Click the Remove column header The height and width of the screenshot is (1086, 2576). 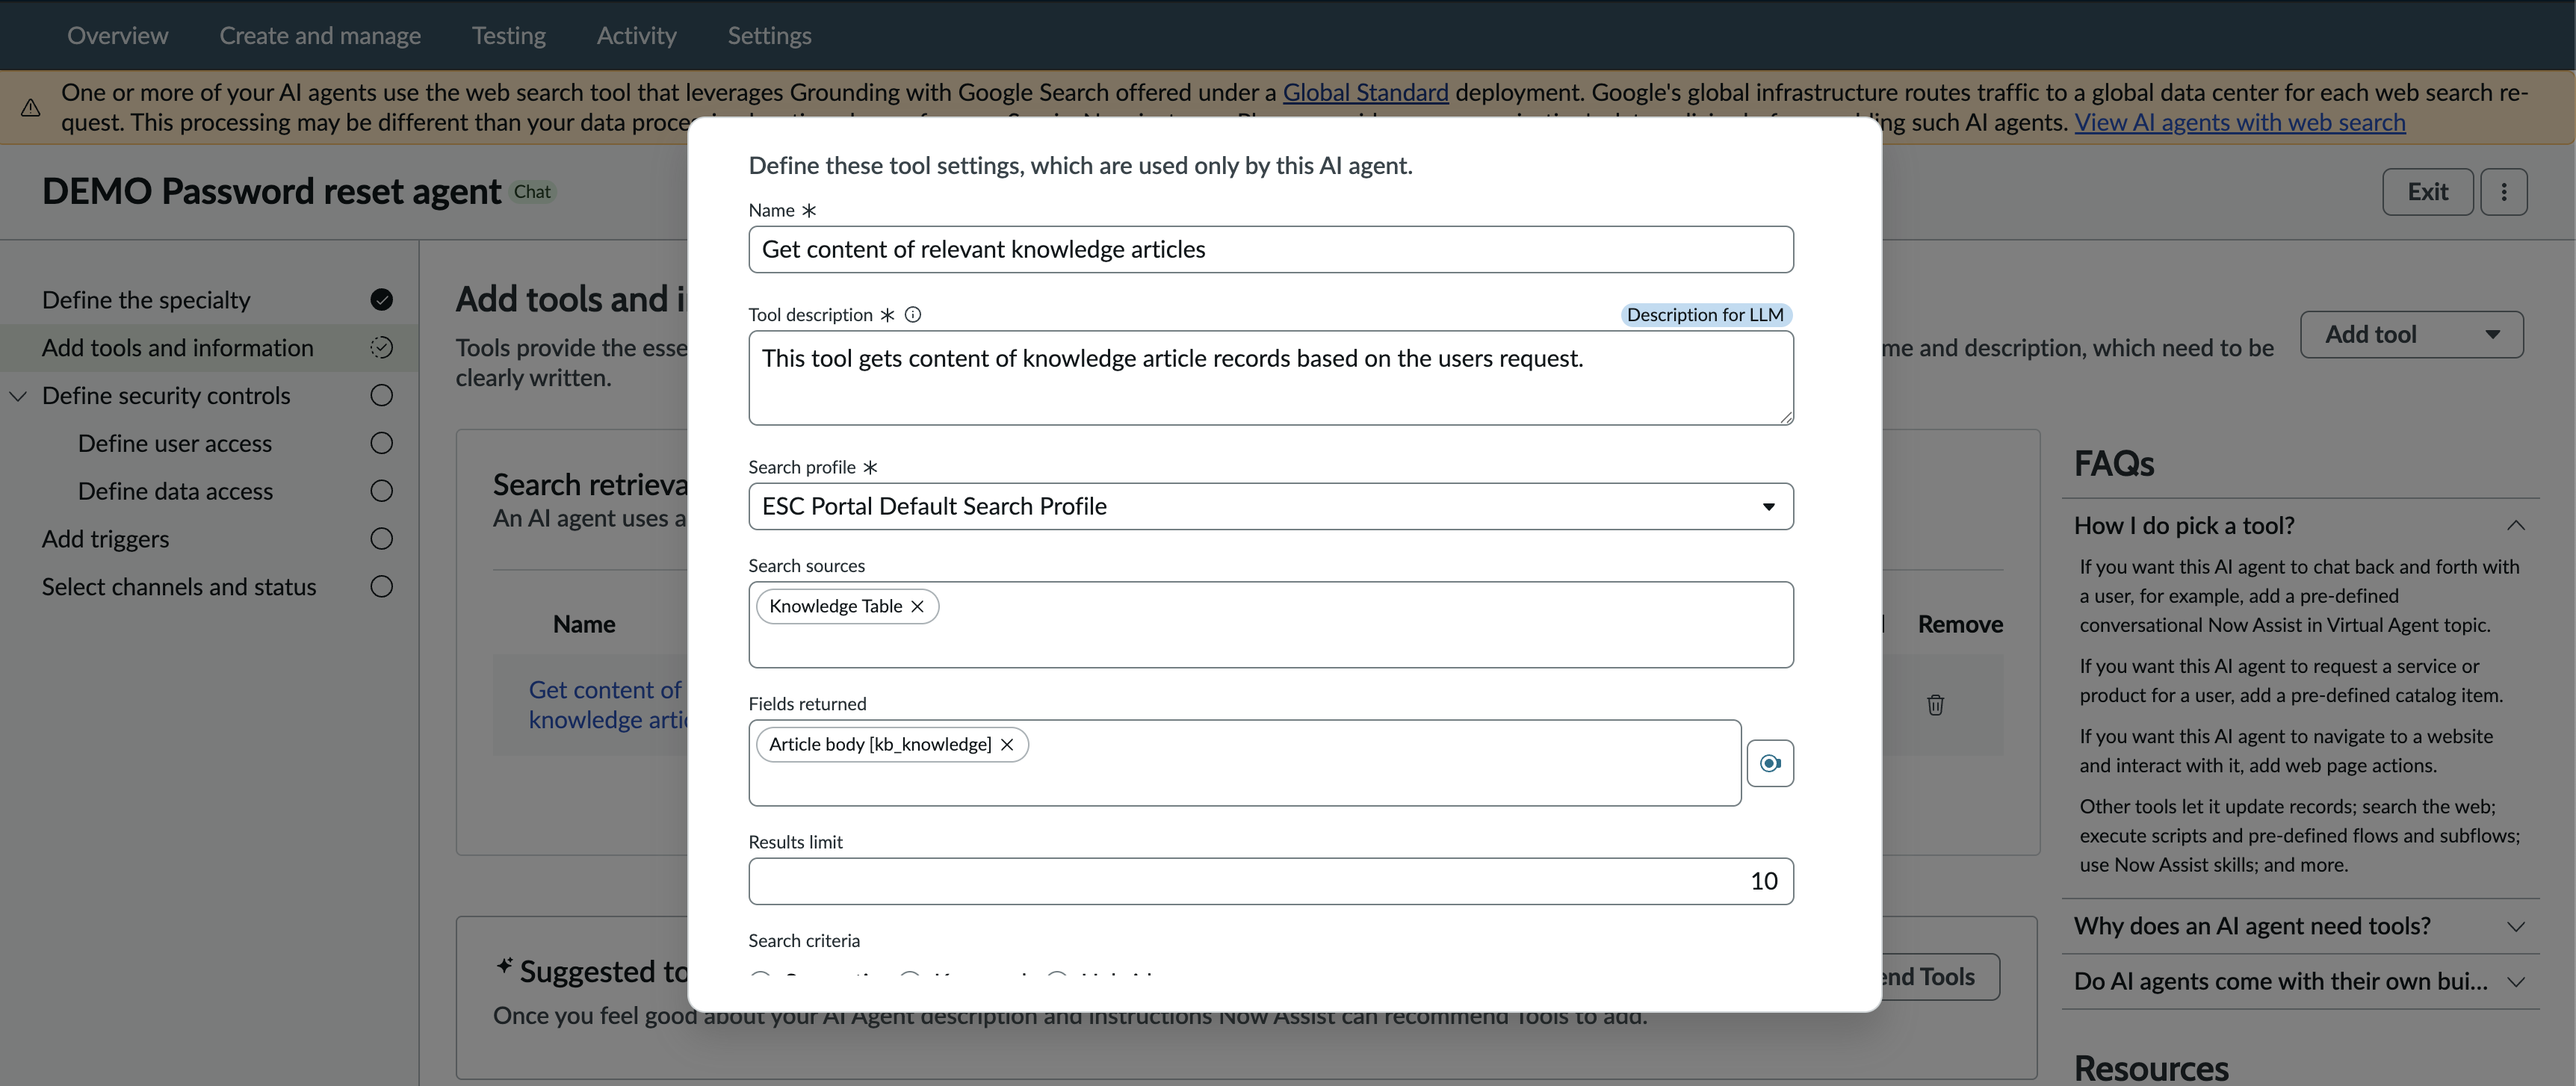coord(1960,625)
